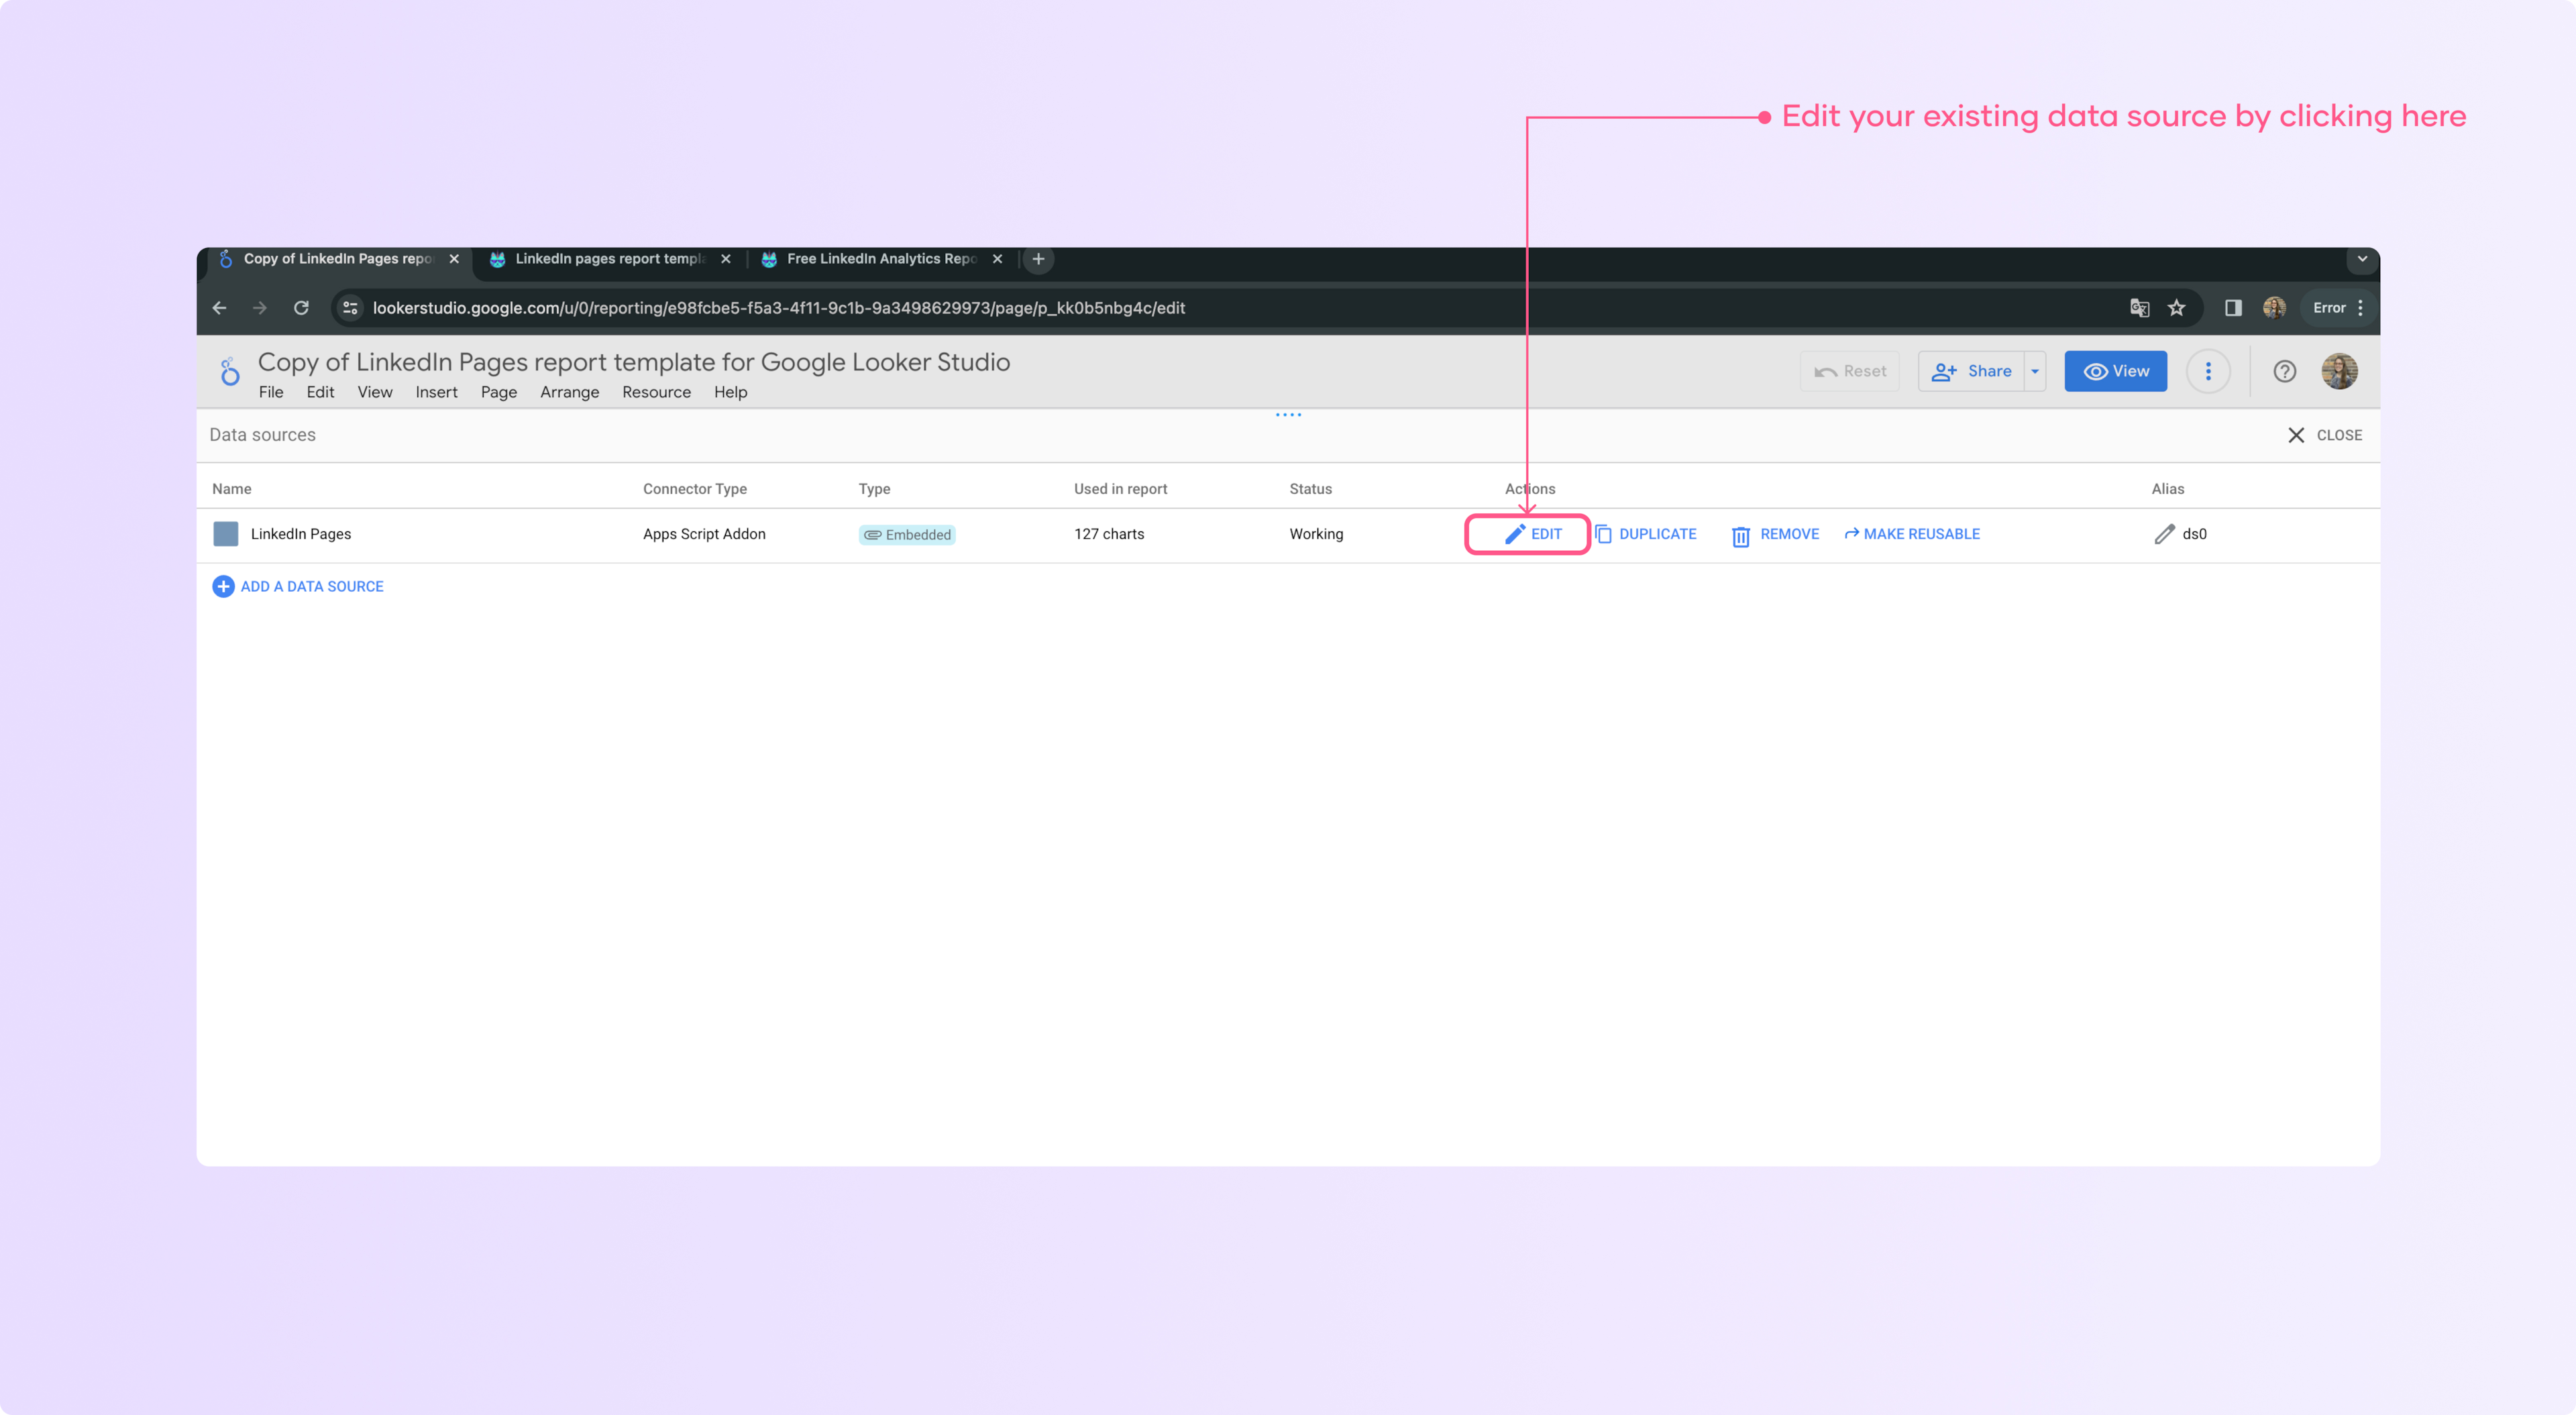The image size is (2576, 1415).
Task: Open more options three-dot menu
Action: click(2208, 372)
